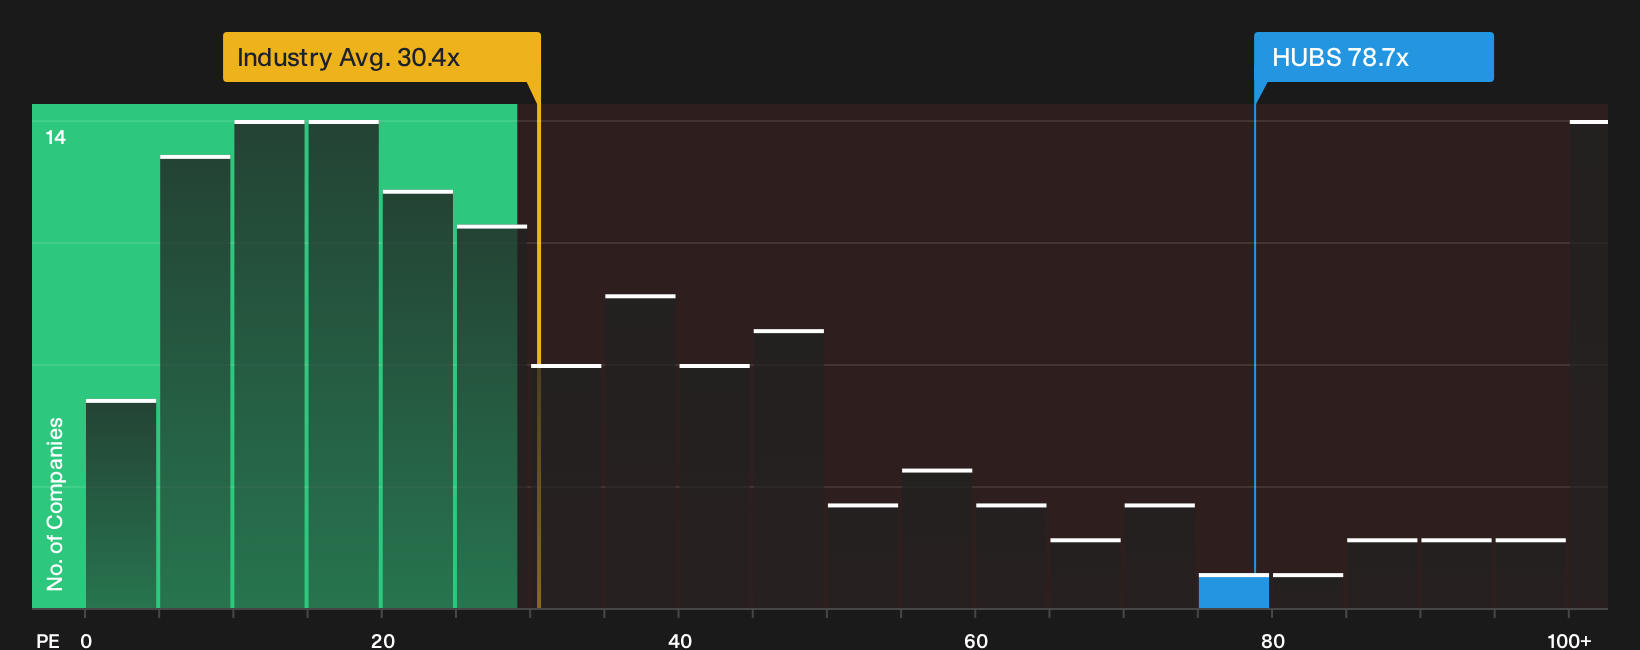
Task: Select the histogram bar for PE 60-65
Action: [x=1011, y=556]
